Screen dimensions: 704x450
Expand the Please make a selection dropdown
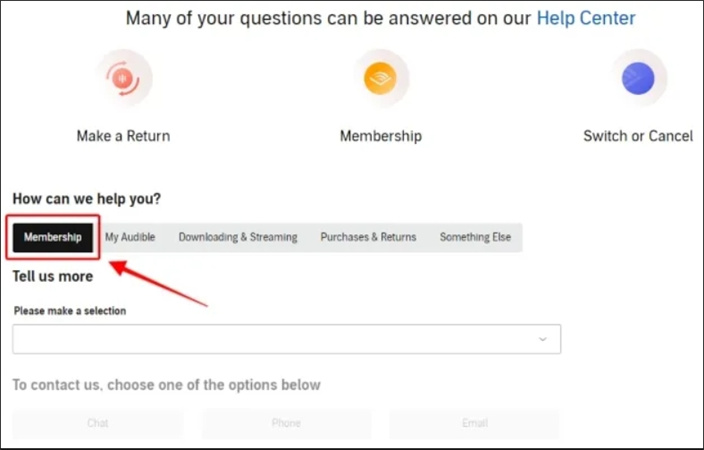(x=286, y=339)
